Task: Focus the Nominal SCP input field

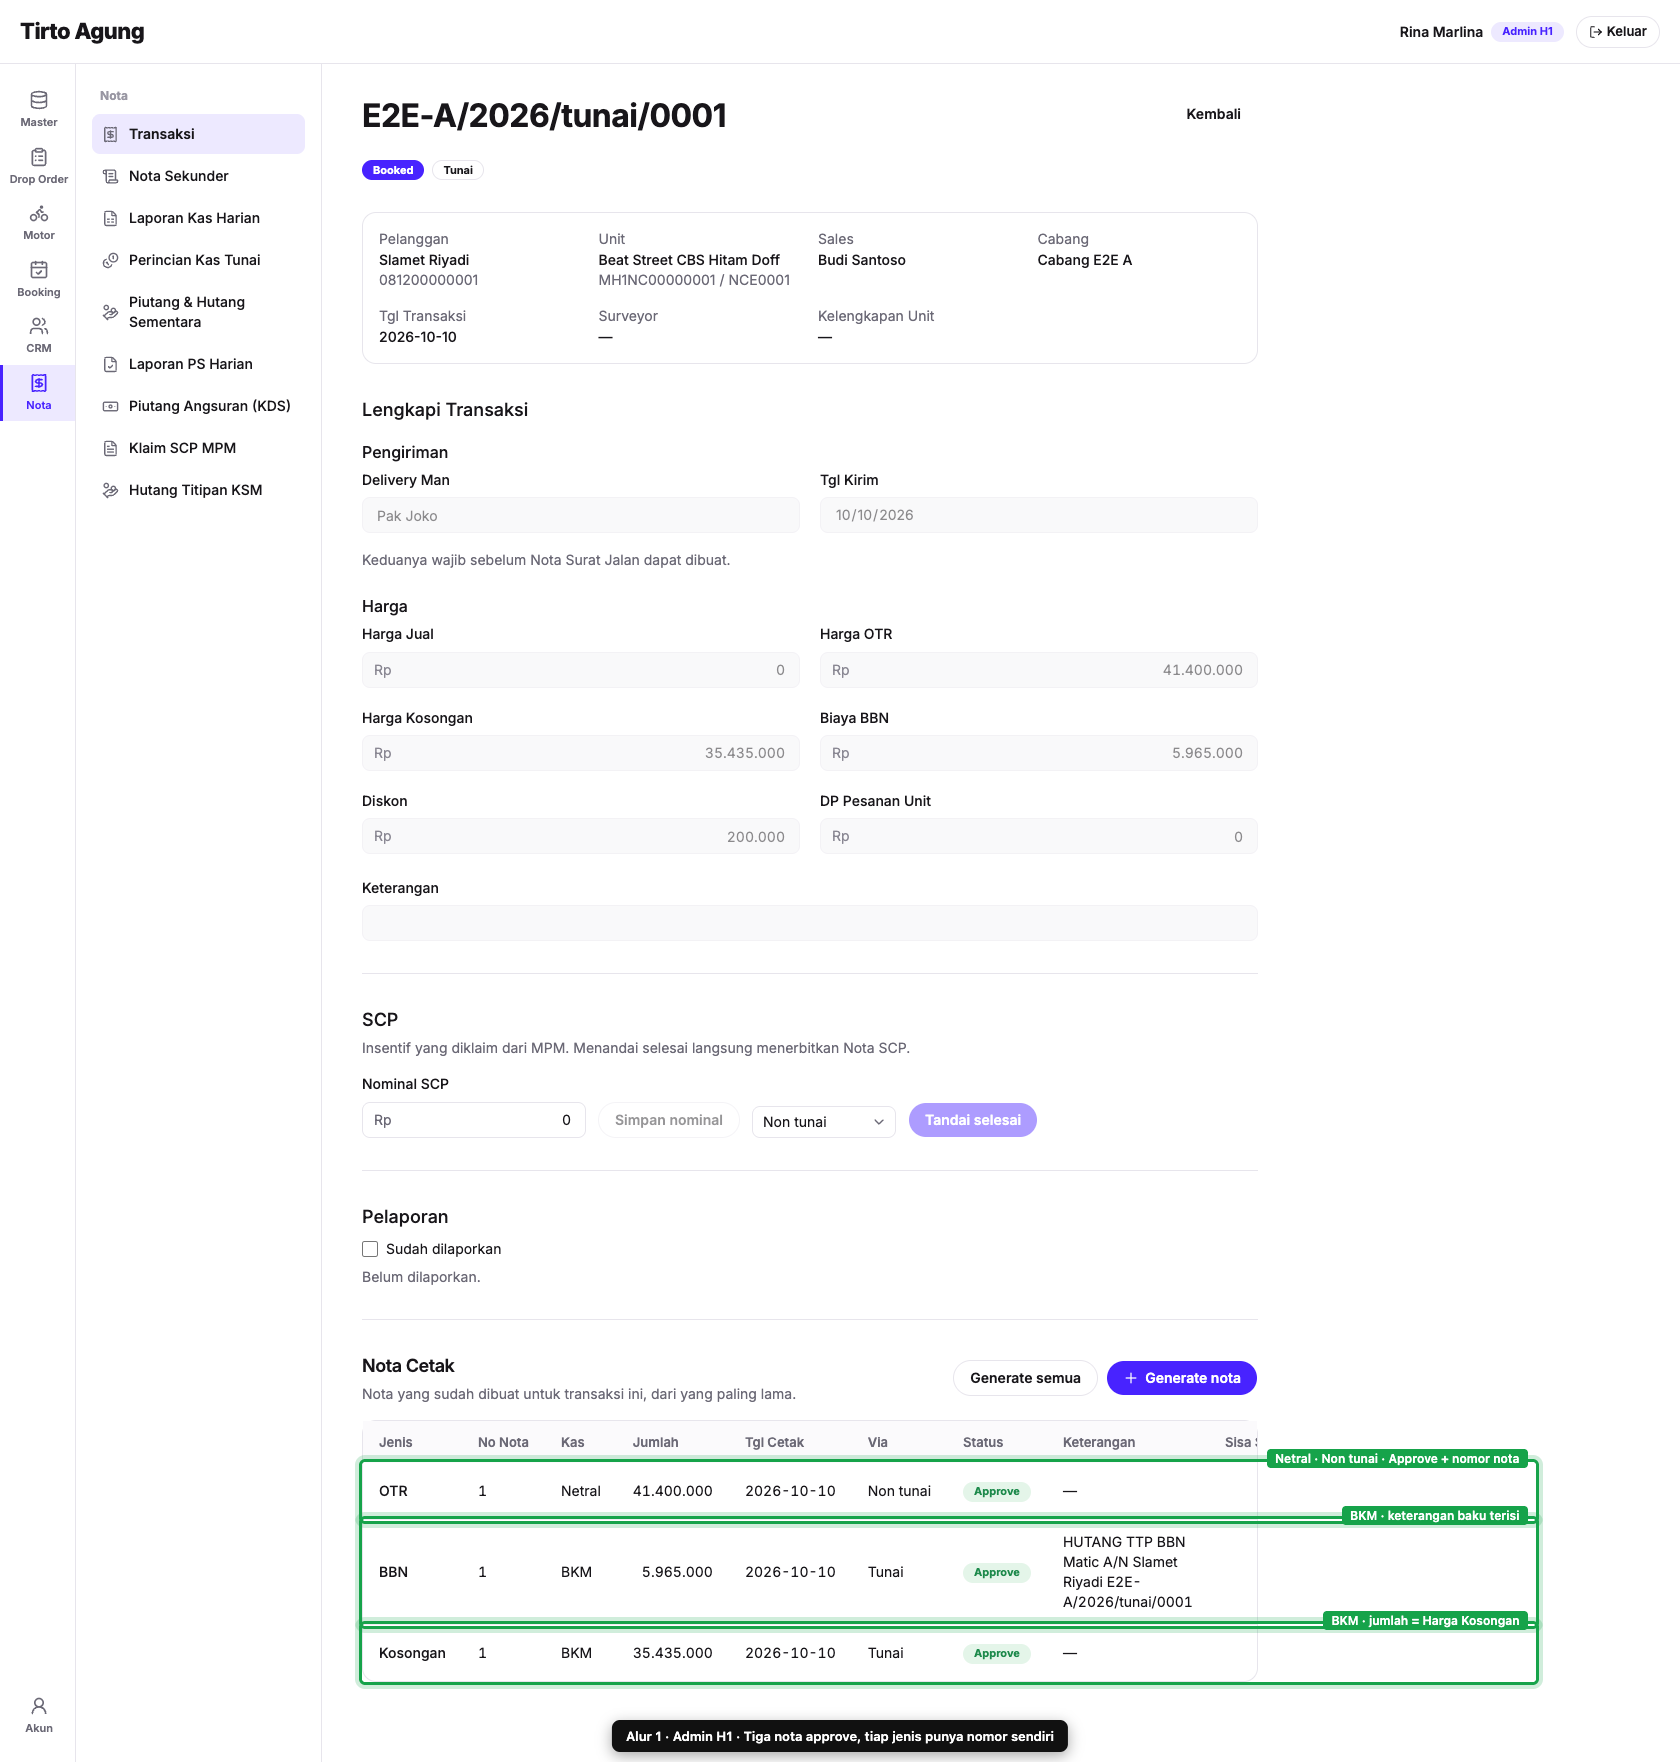Action: 473,1120
